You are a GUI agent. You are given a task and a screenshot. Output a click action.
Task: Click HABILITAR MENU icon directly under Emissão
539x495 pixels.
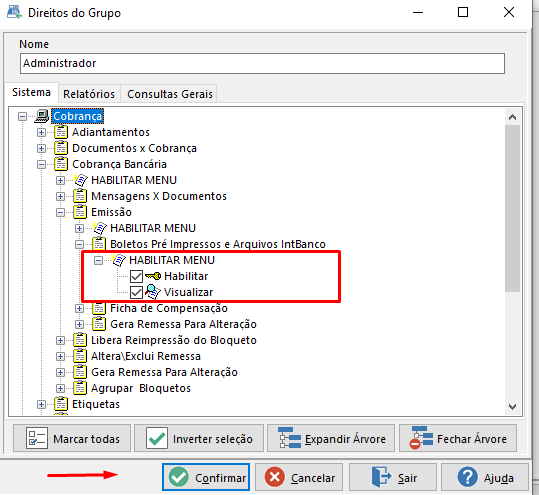(x=100, y=228)
